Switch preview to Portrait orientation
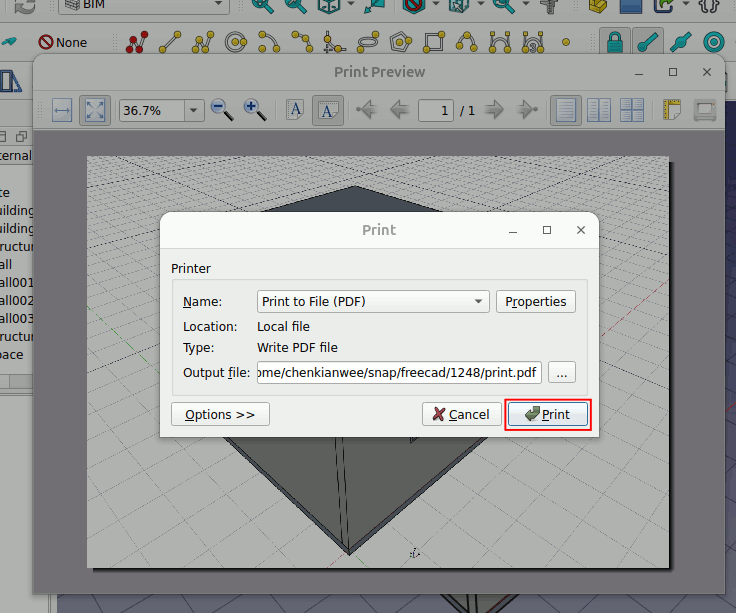Viewport: 736px width, 613px height. [x=295, y=110]
